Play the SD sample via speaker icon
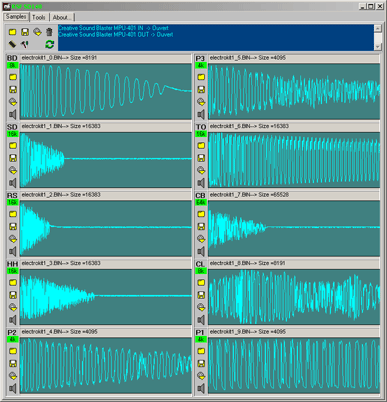The width and height of the screenshot is (387, 402). click(13, 183)
